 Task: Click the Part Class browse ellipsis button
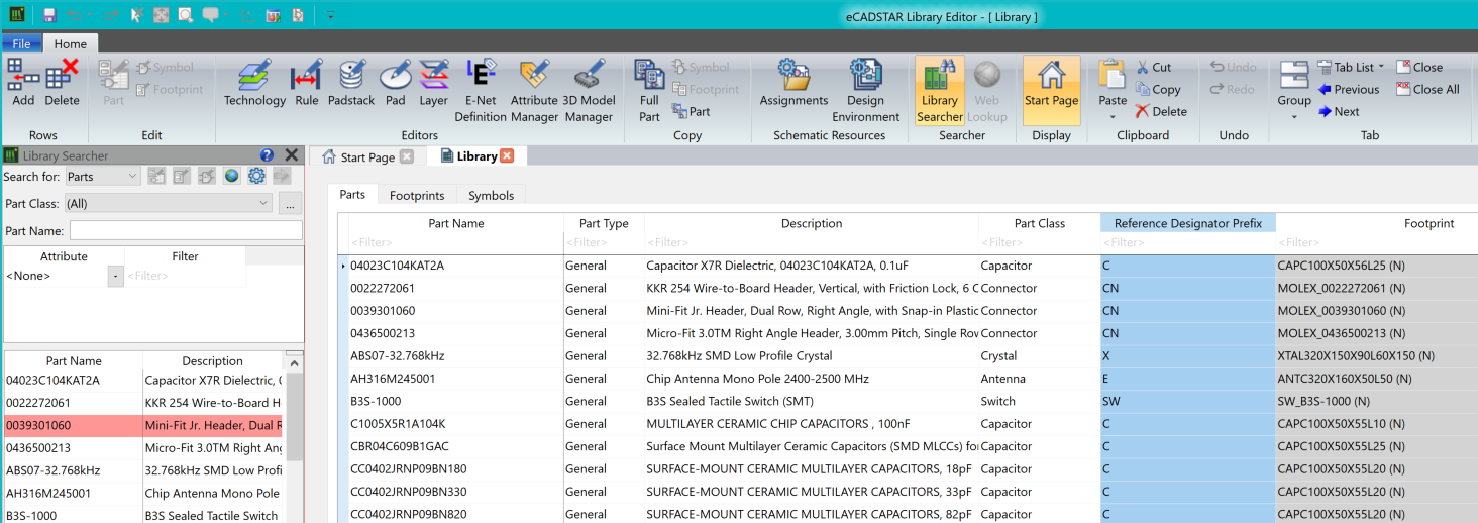tap(291, 203)
